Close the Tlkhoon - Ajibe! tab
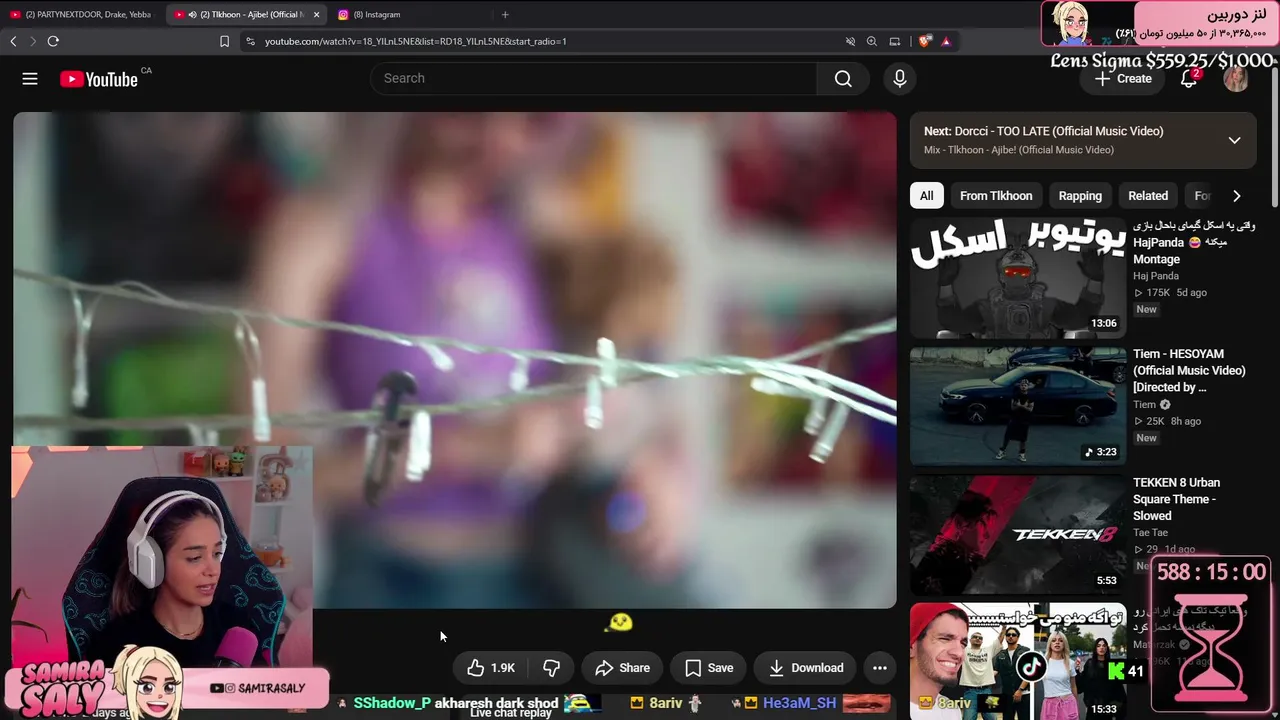 click(x=316, y=14)
